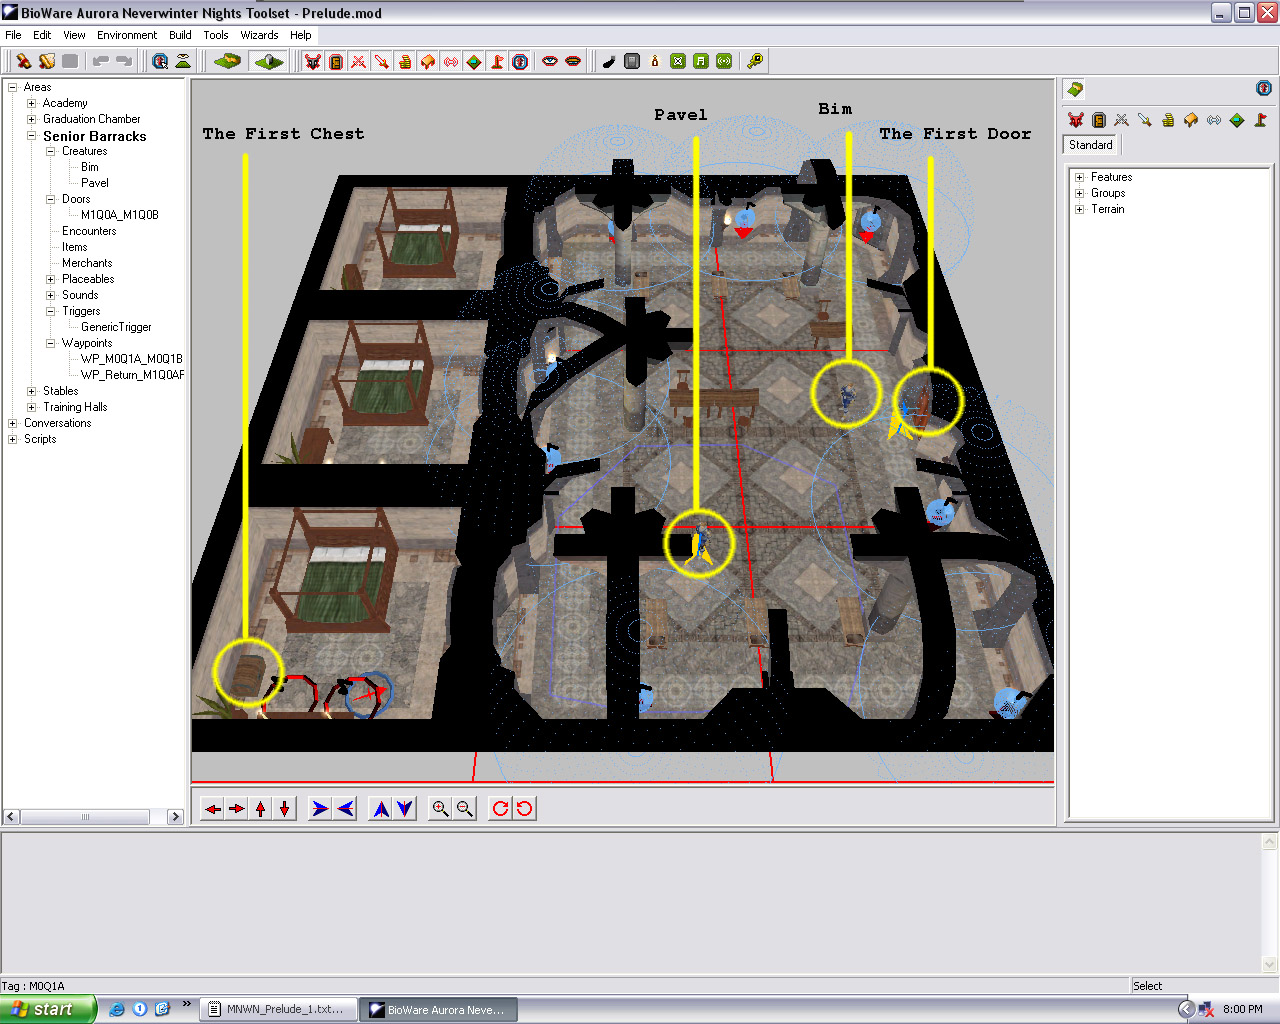The width and height of the screenshot is (1280, 1024).
Task: Open the File menu
Action: 13,35
